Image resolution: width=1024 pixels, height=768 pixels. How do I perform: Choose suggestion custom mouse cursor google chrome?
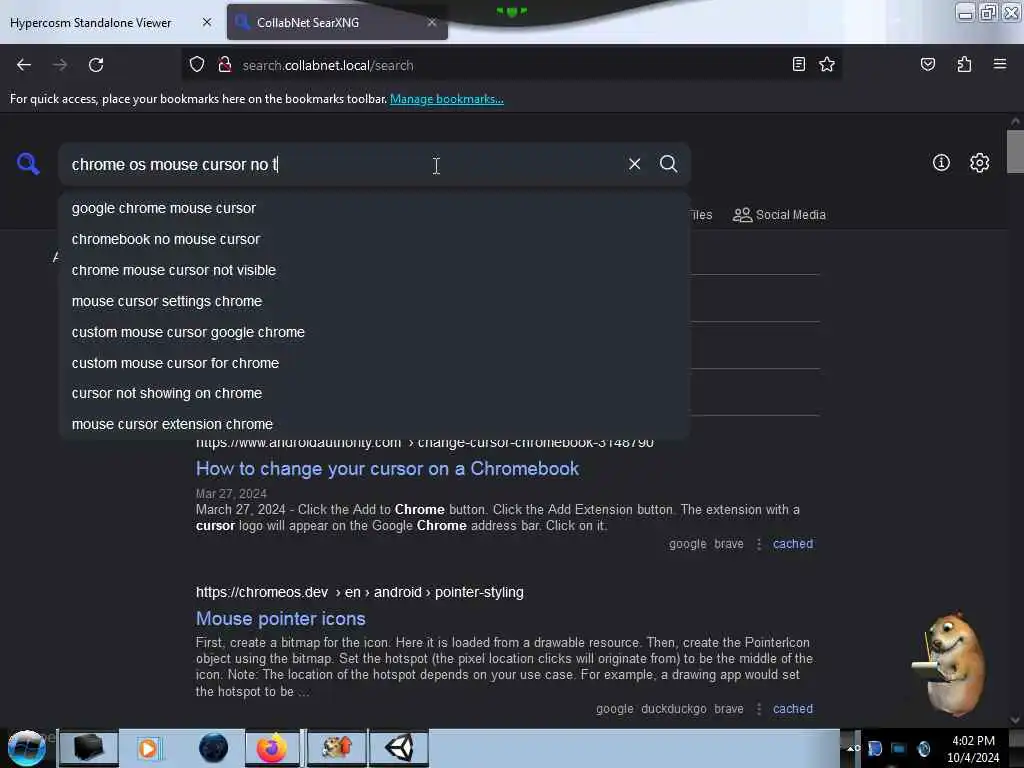(x=374, y=332)
